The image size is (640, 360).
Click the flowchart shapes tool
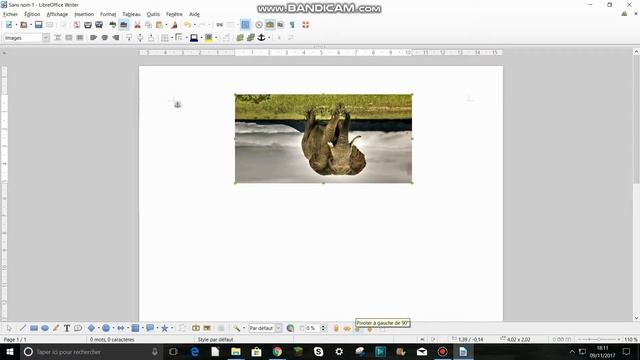[135, 328]
